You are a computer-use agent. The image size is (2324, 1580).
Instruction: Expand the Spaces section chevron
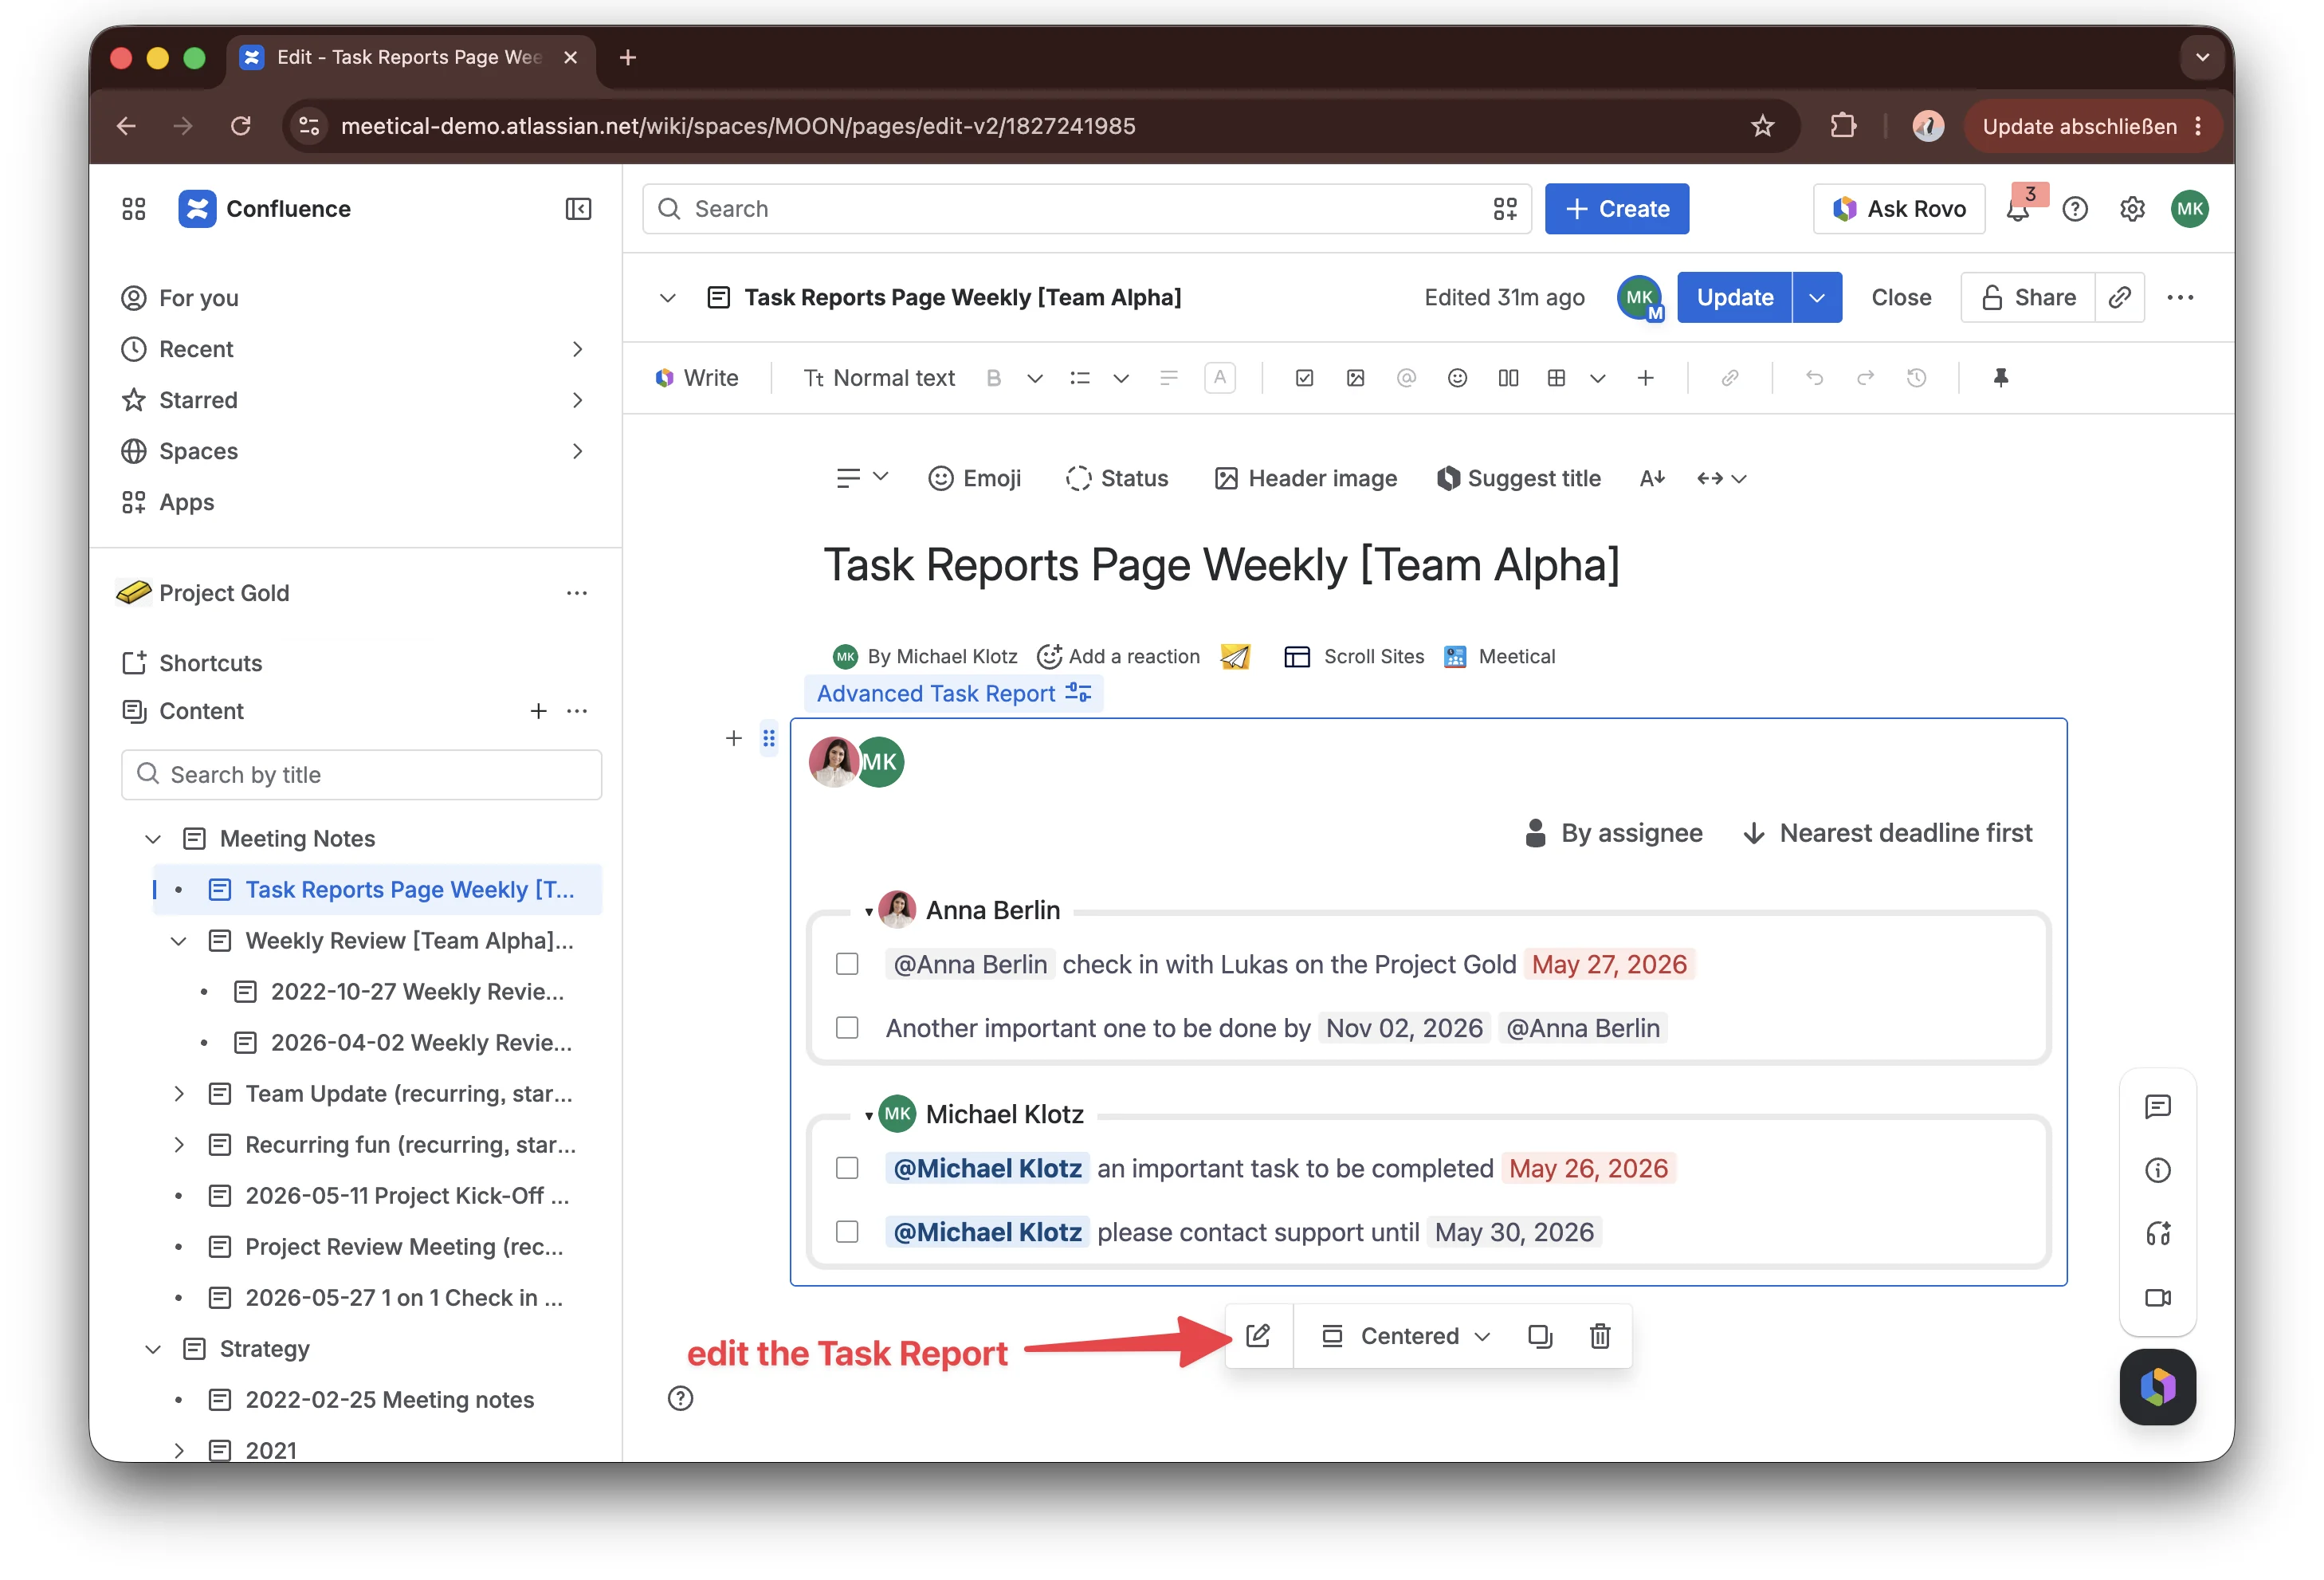tap(577, 451)
